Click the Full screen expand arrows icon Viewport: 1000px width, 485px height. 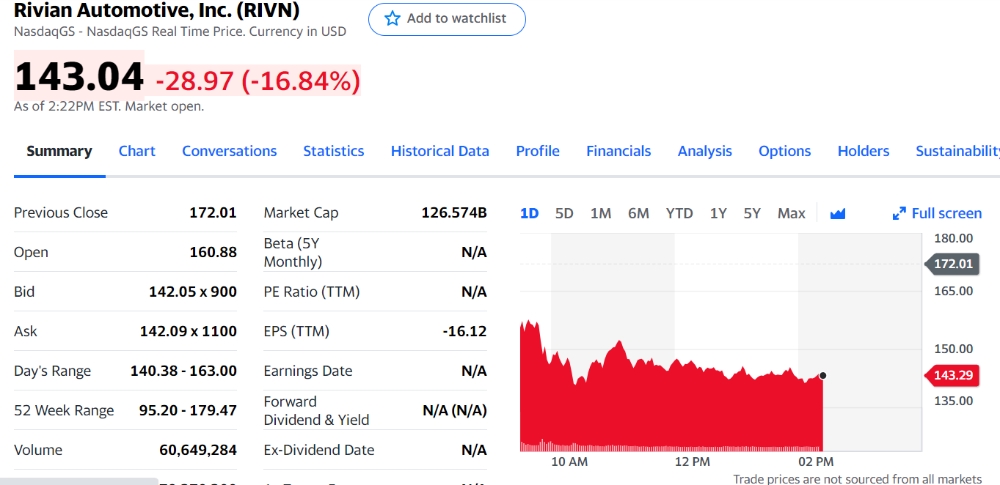click(899, 214)
